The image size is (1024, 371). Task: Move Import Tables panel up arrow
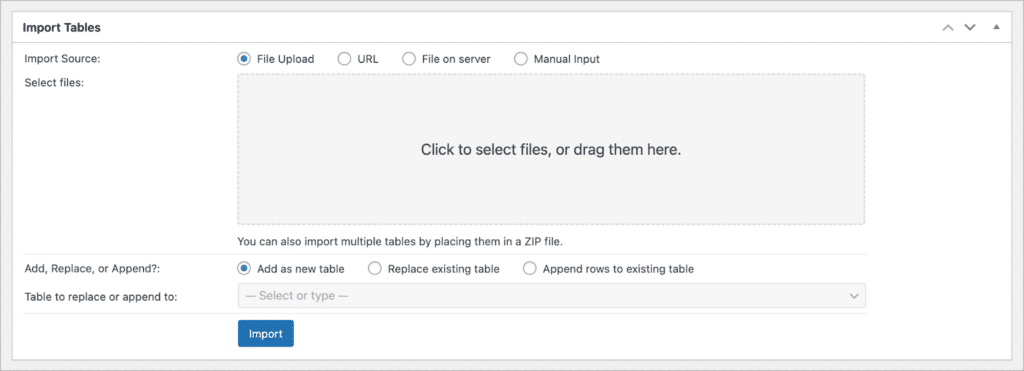(x=948, y=27)
